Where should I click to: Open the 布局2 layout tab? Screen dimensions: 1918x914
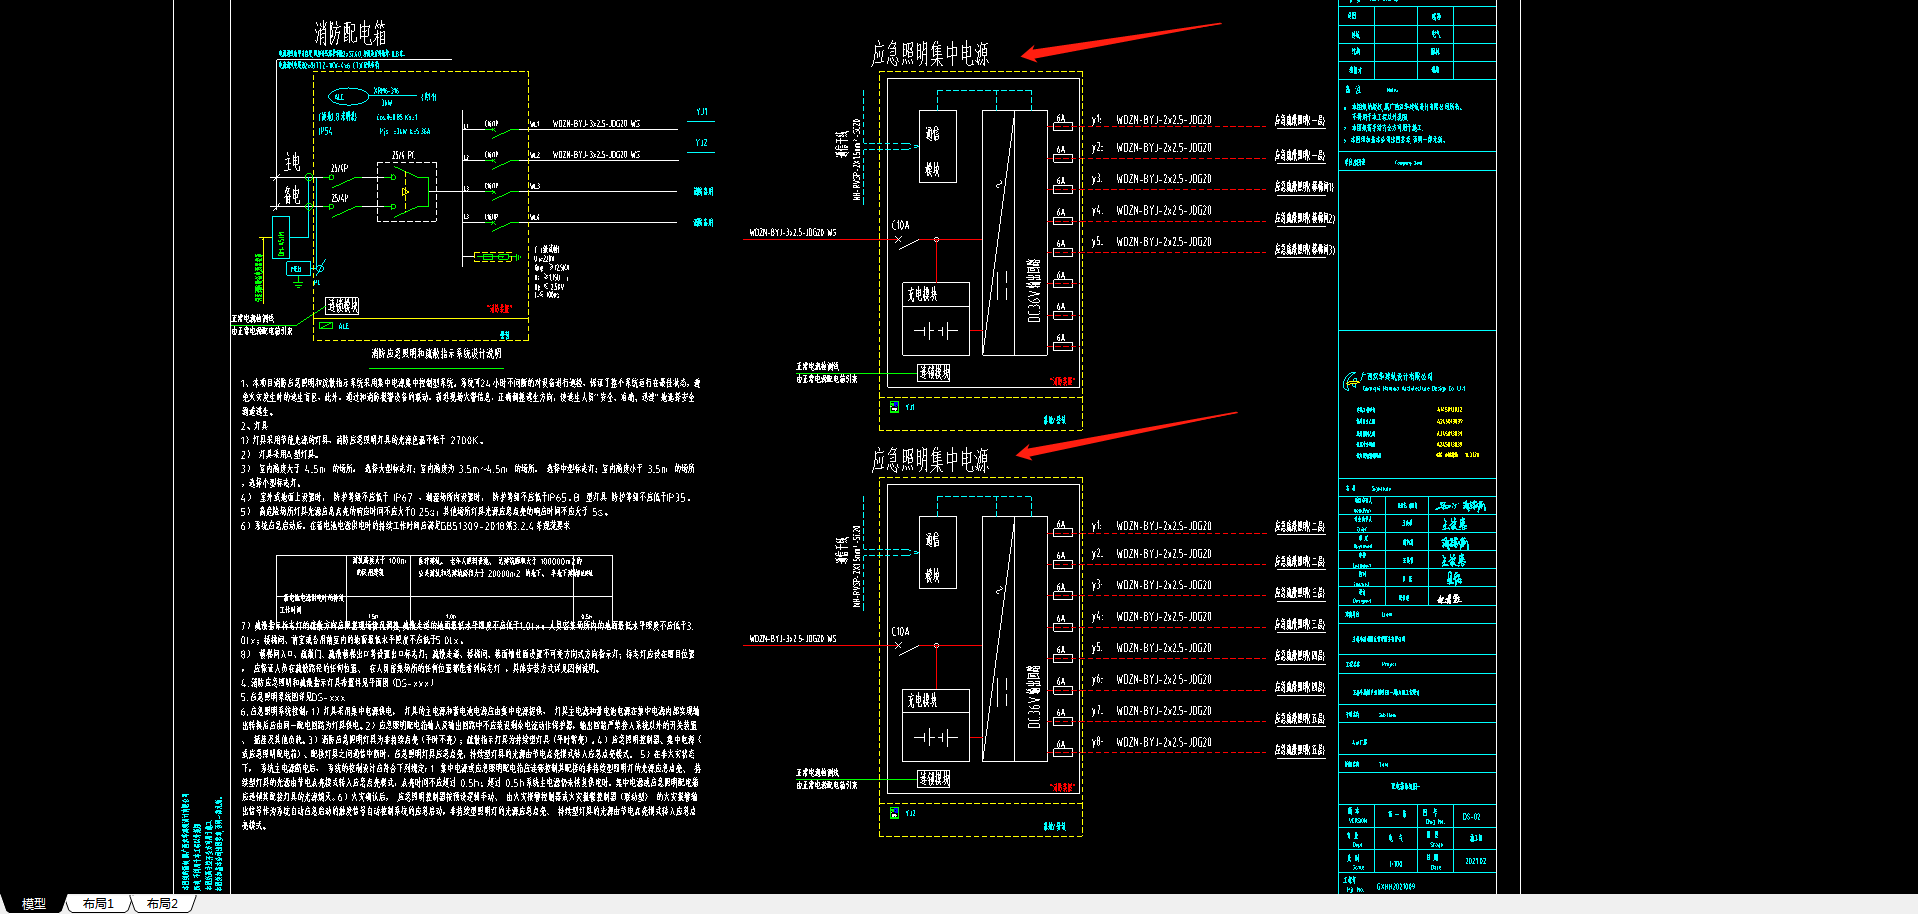point(162,904)
